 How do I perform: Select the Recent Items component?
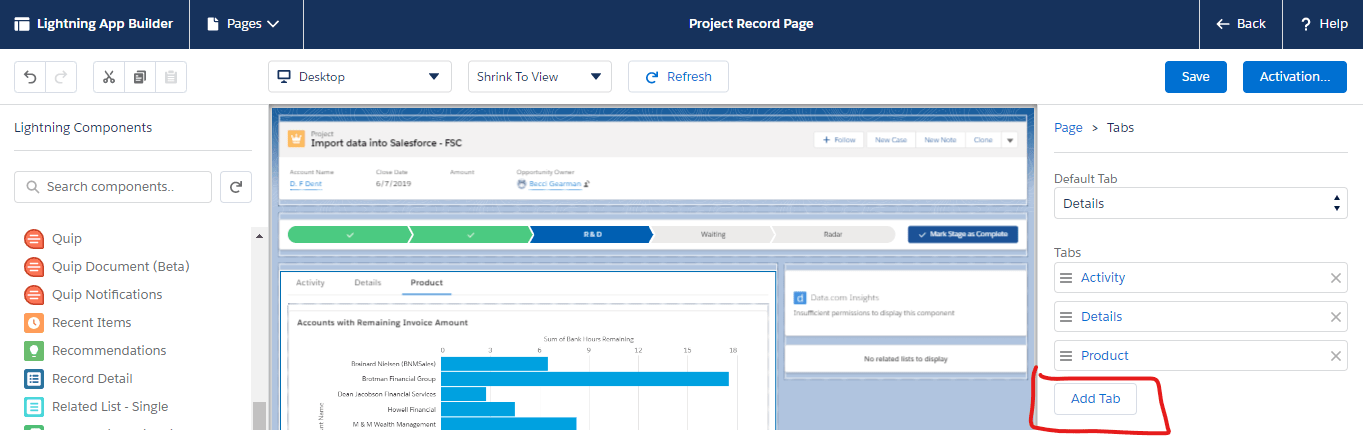[x=78, y=323]
